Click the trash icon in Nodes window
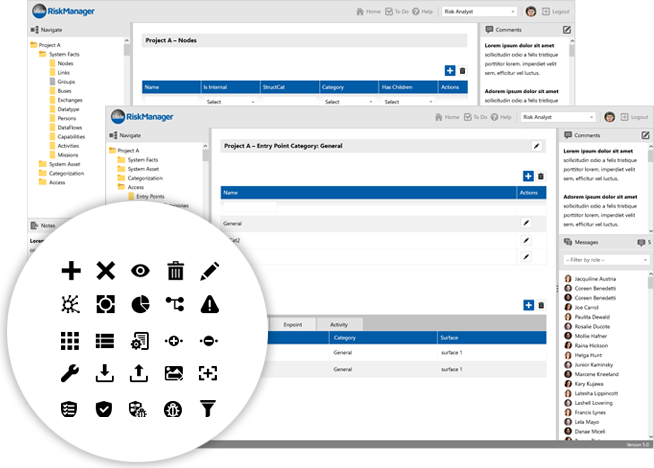This screenshot has width=654, height=468. (x=462, y=70)
